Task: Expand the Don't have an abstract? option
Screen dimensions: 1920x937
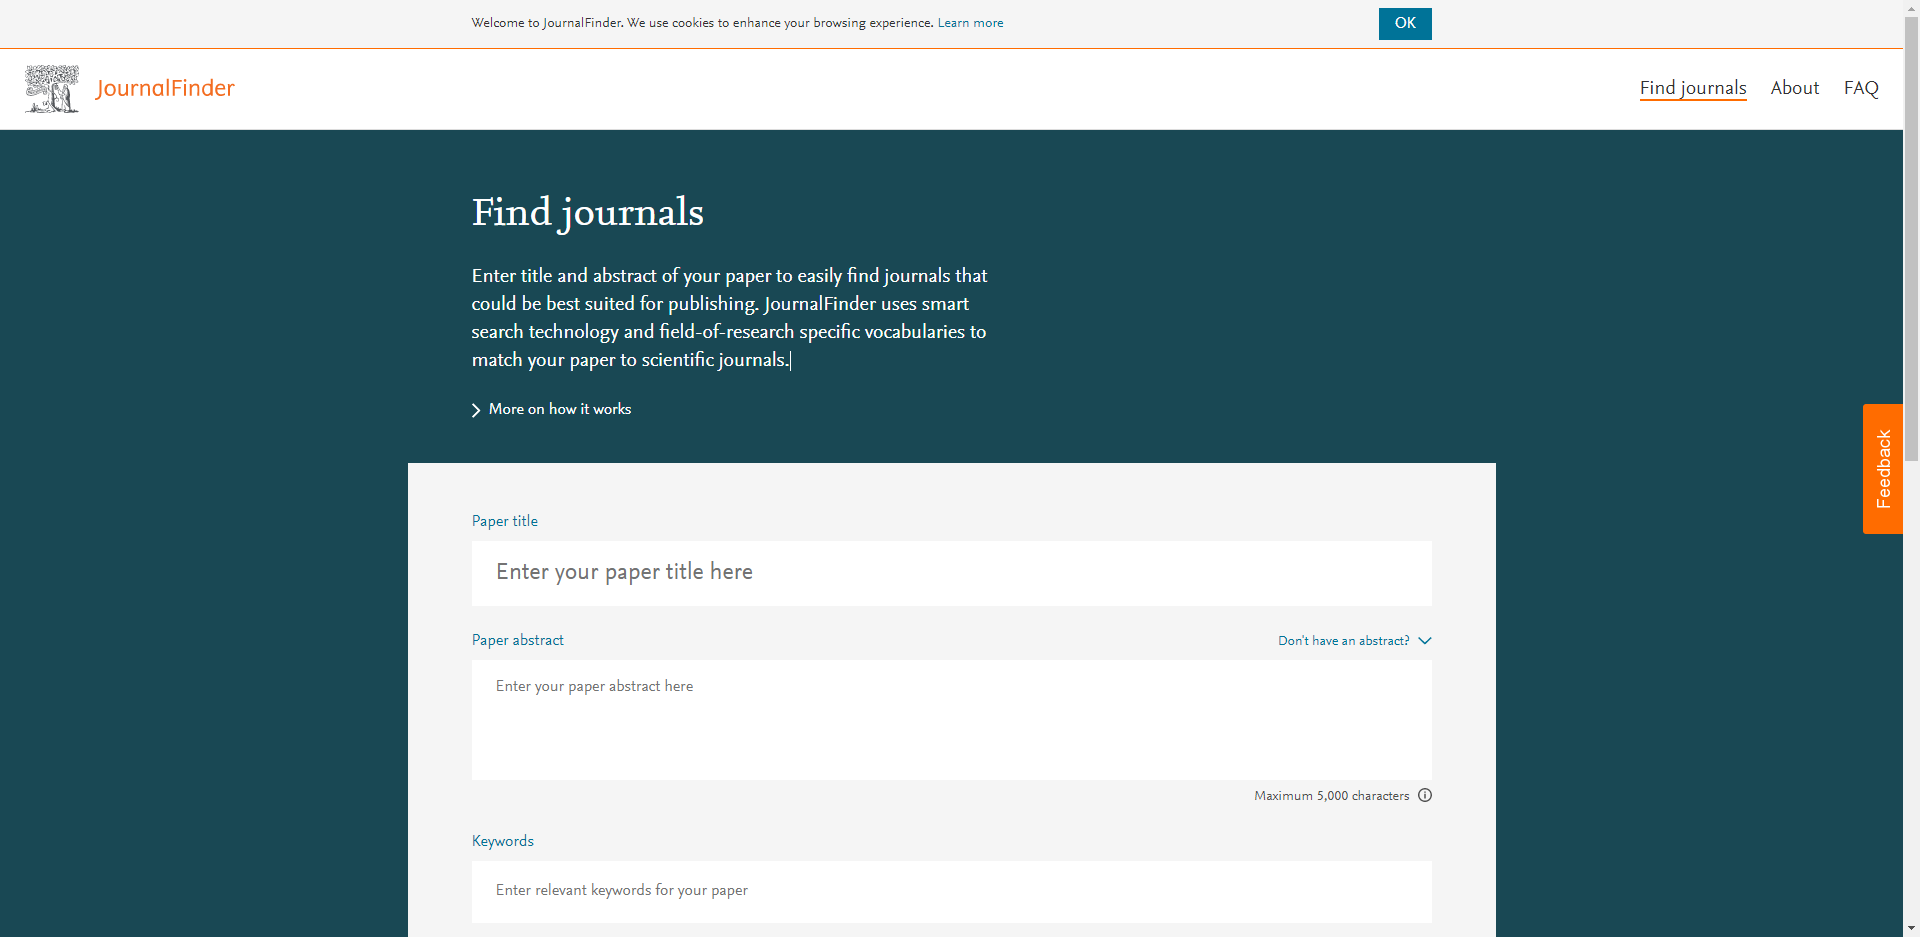Action: tap(1344, 641)
